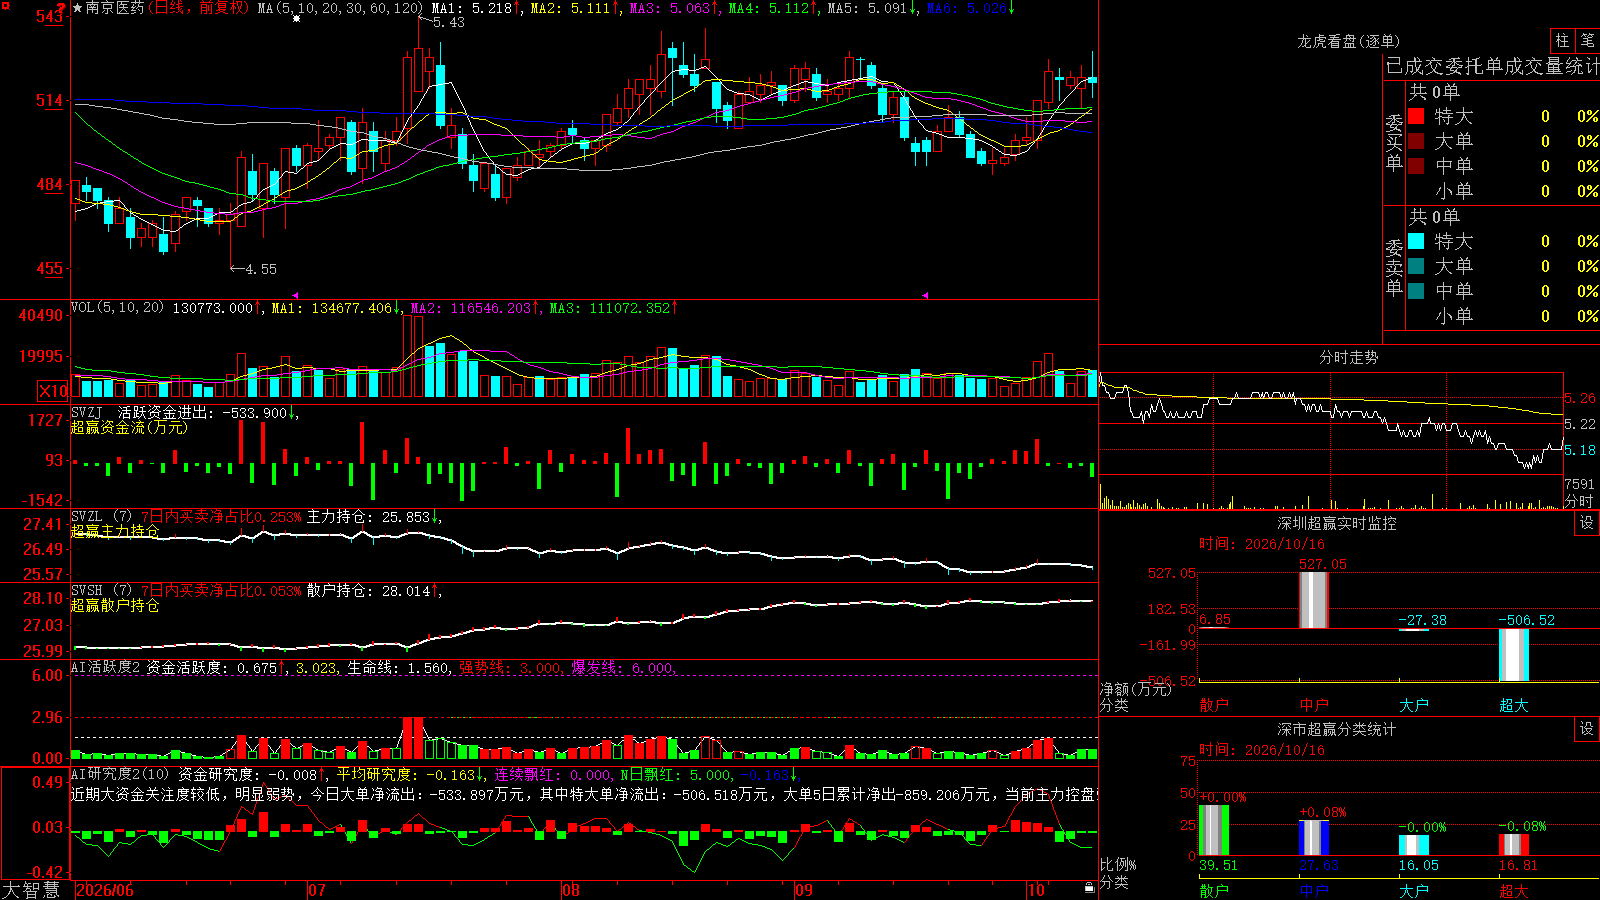This screenshot has height=900, width=1600.
Task: Click the dark red 大单 buy swatch
Action: pos(1416,141)
